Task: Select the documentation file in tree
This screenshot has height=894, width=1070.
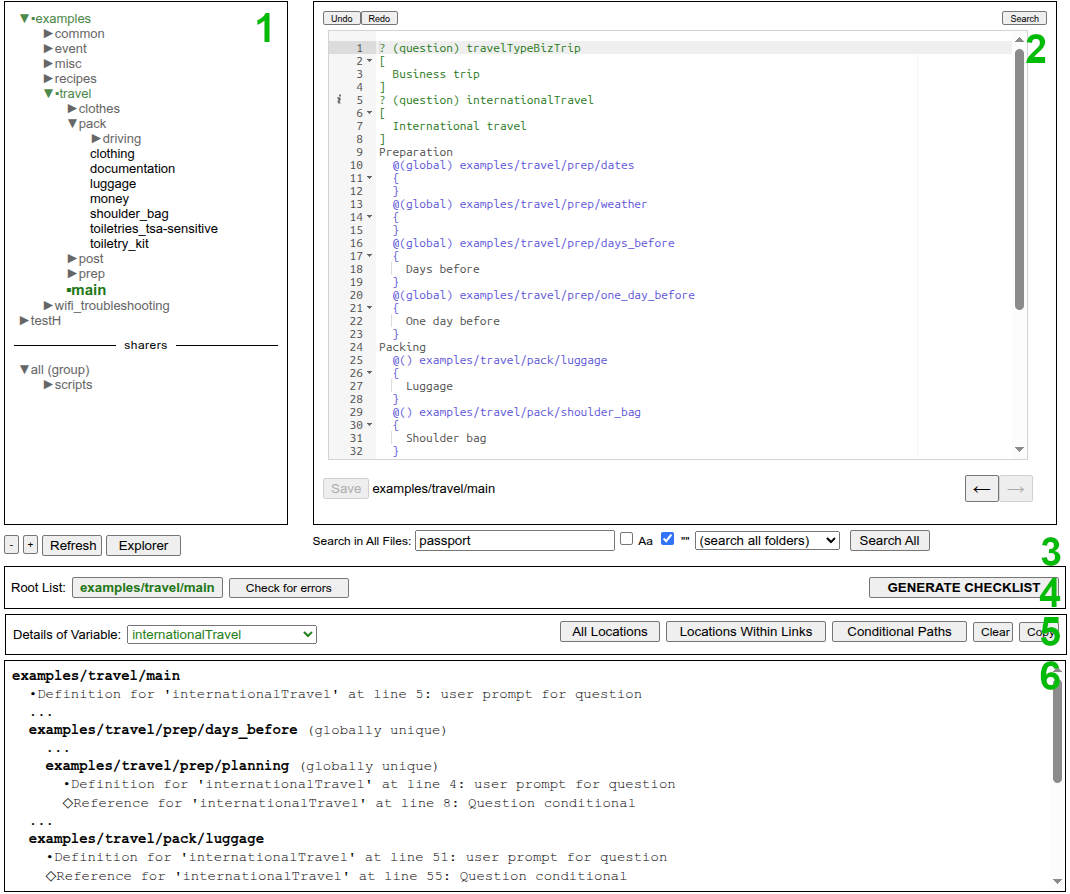Action: pyautogui.click(x=132, y=169)
